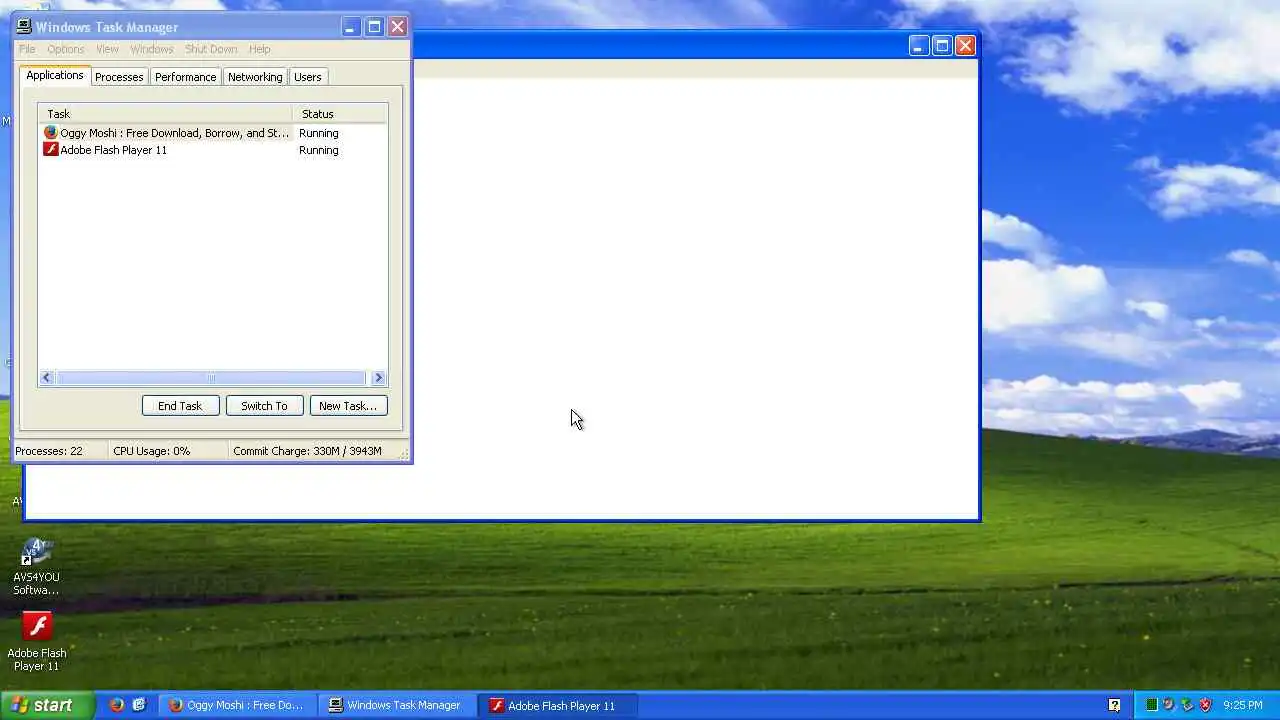Activate Adobe Flash Player 11 taskbar button
The height and width of the screenshot is (720, 1280).
[556, 705]
